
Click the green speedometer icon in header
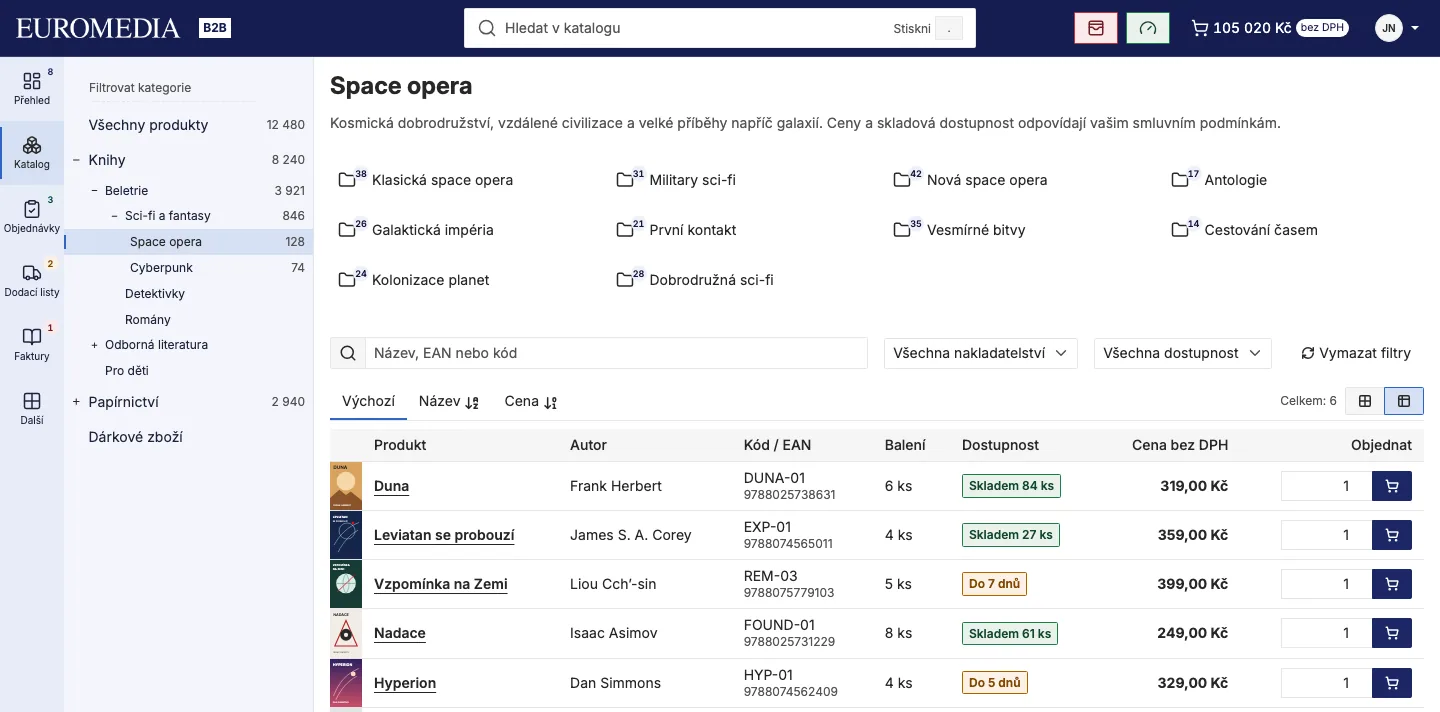coord(1148,28)
